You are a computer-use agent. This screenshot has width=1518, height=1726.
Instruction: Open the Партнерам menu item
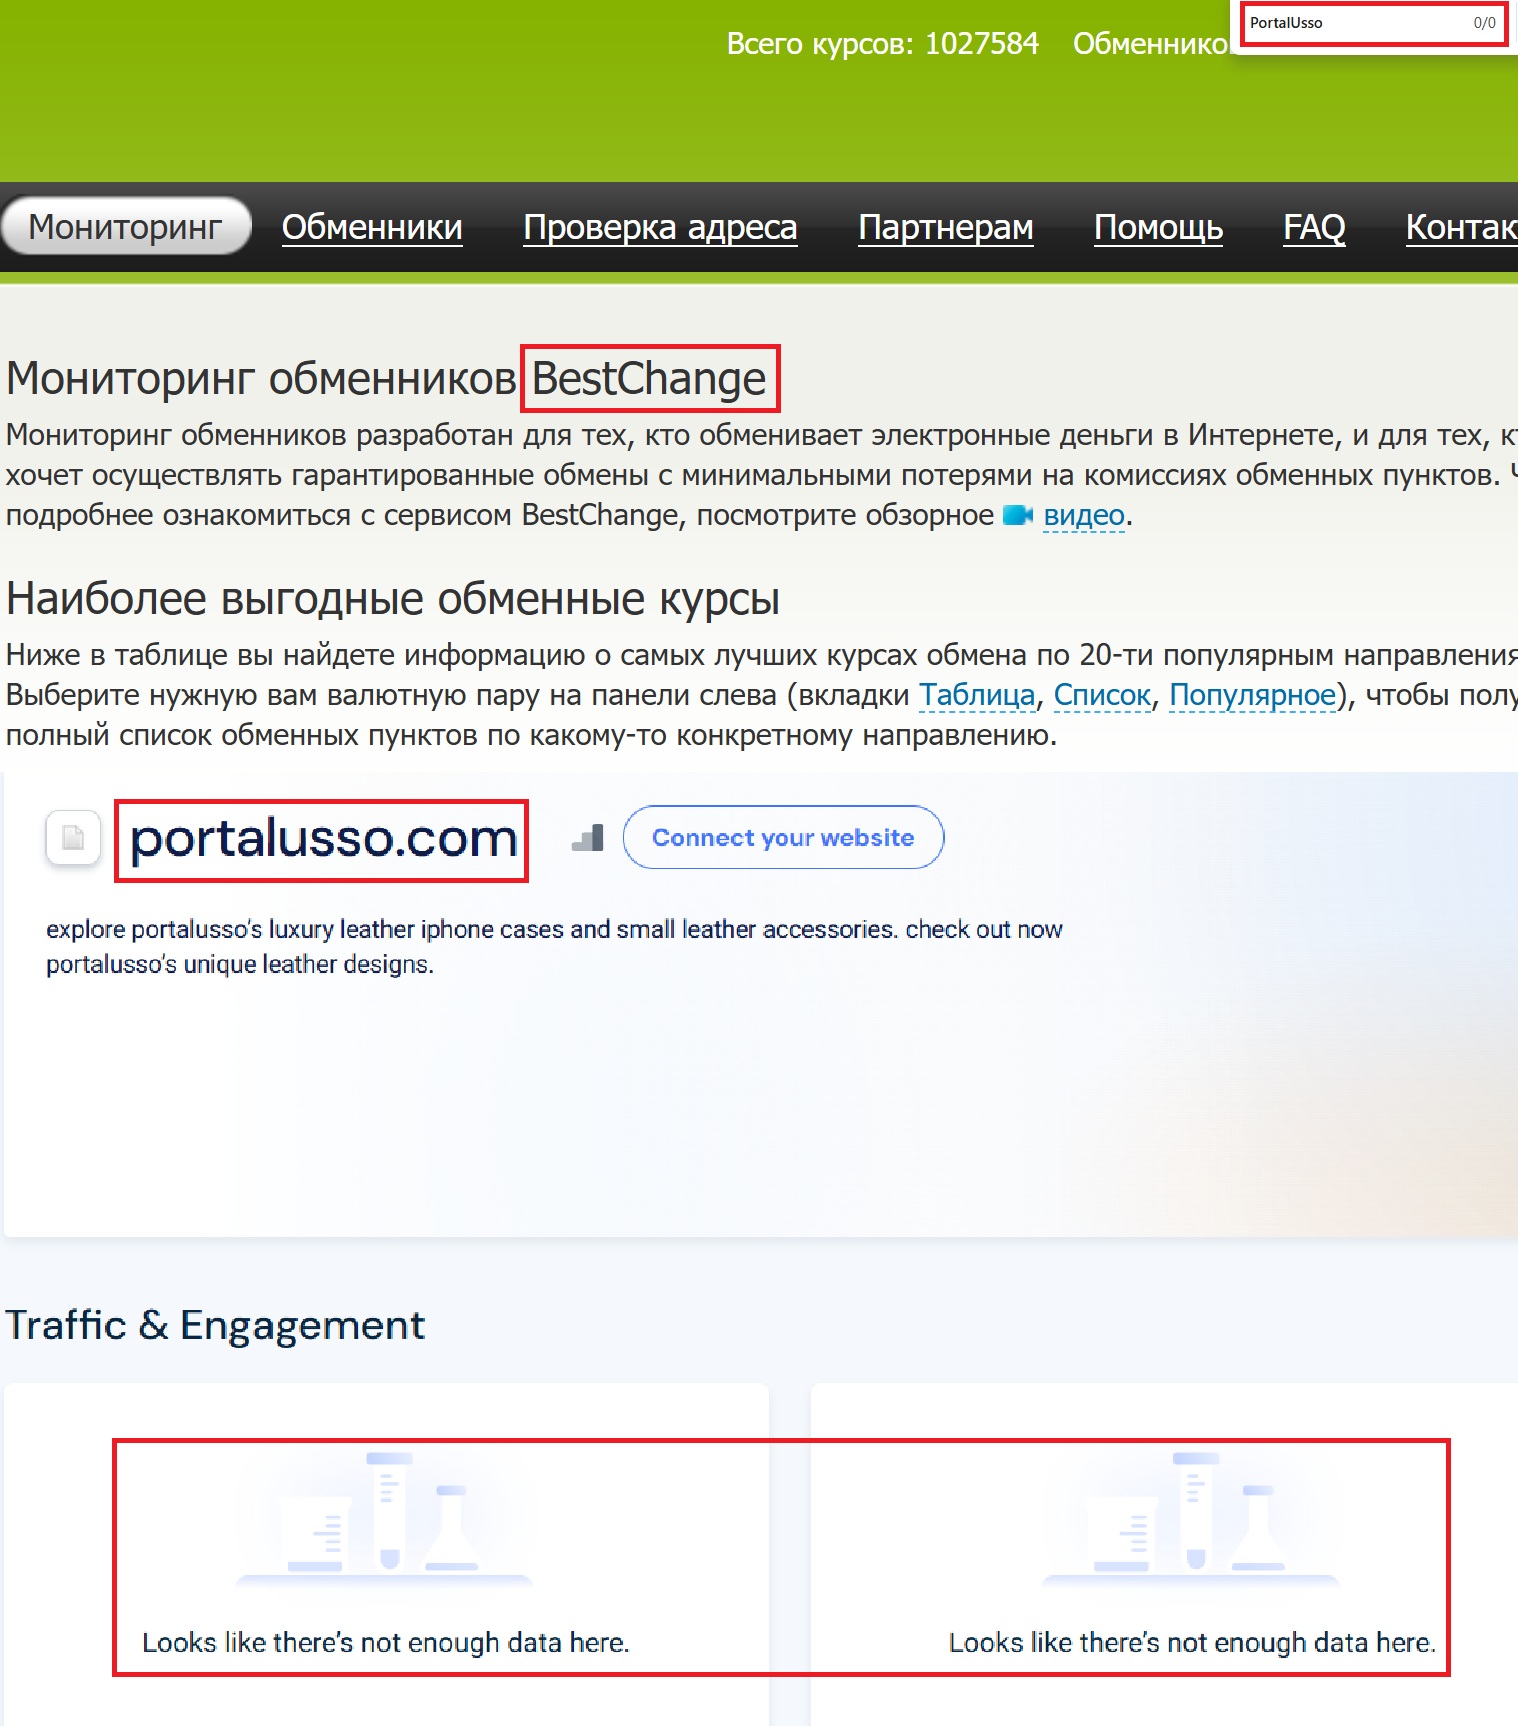[946, 227]
